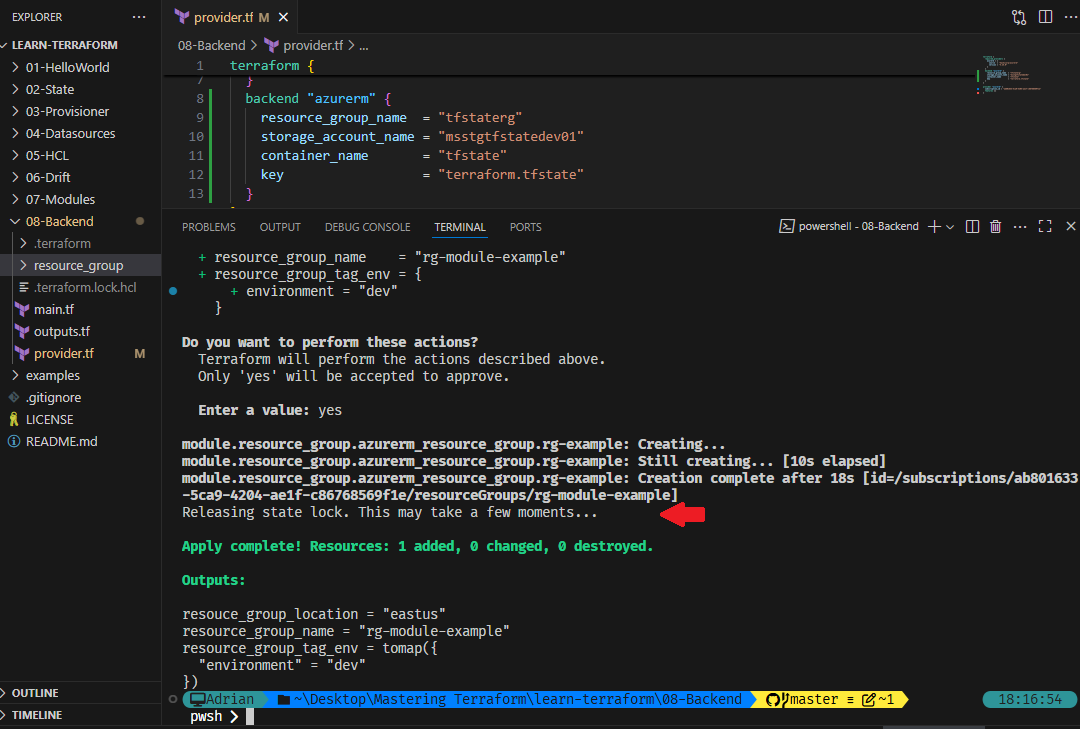
Task: Click line number 10 in editor gutter
Action: [196, 136]
